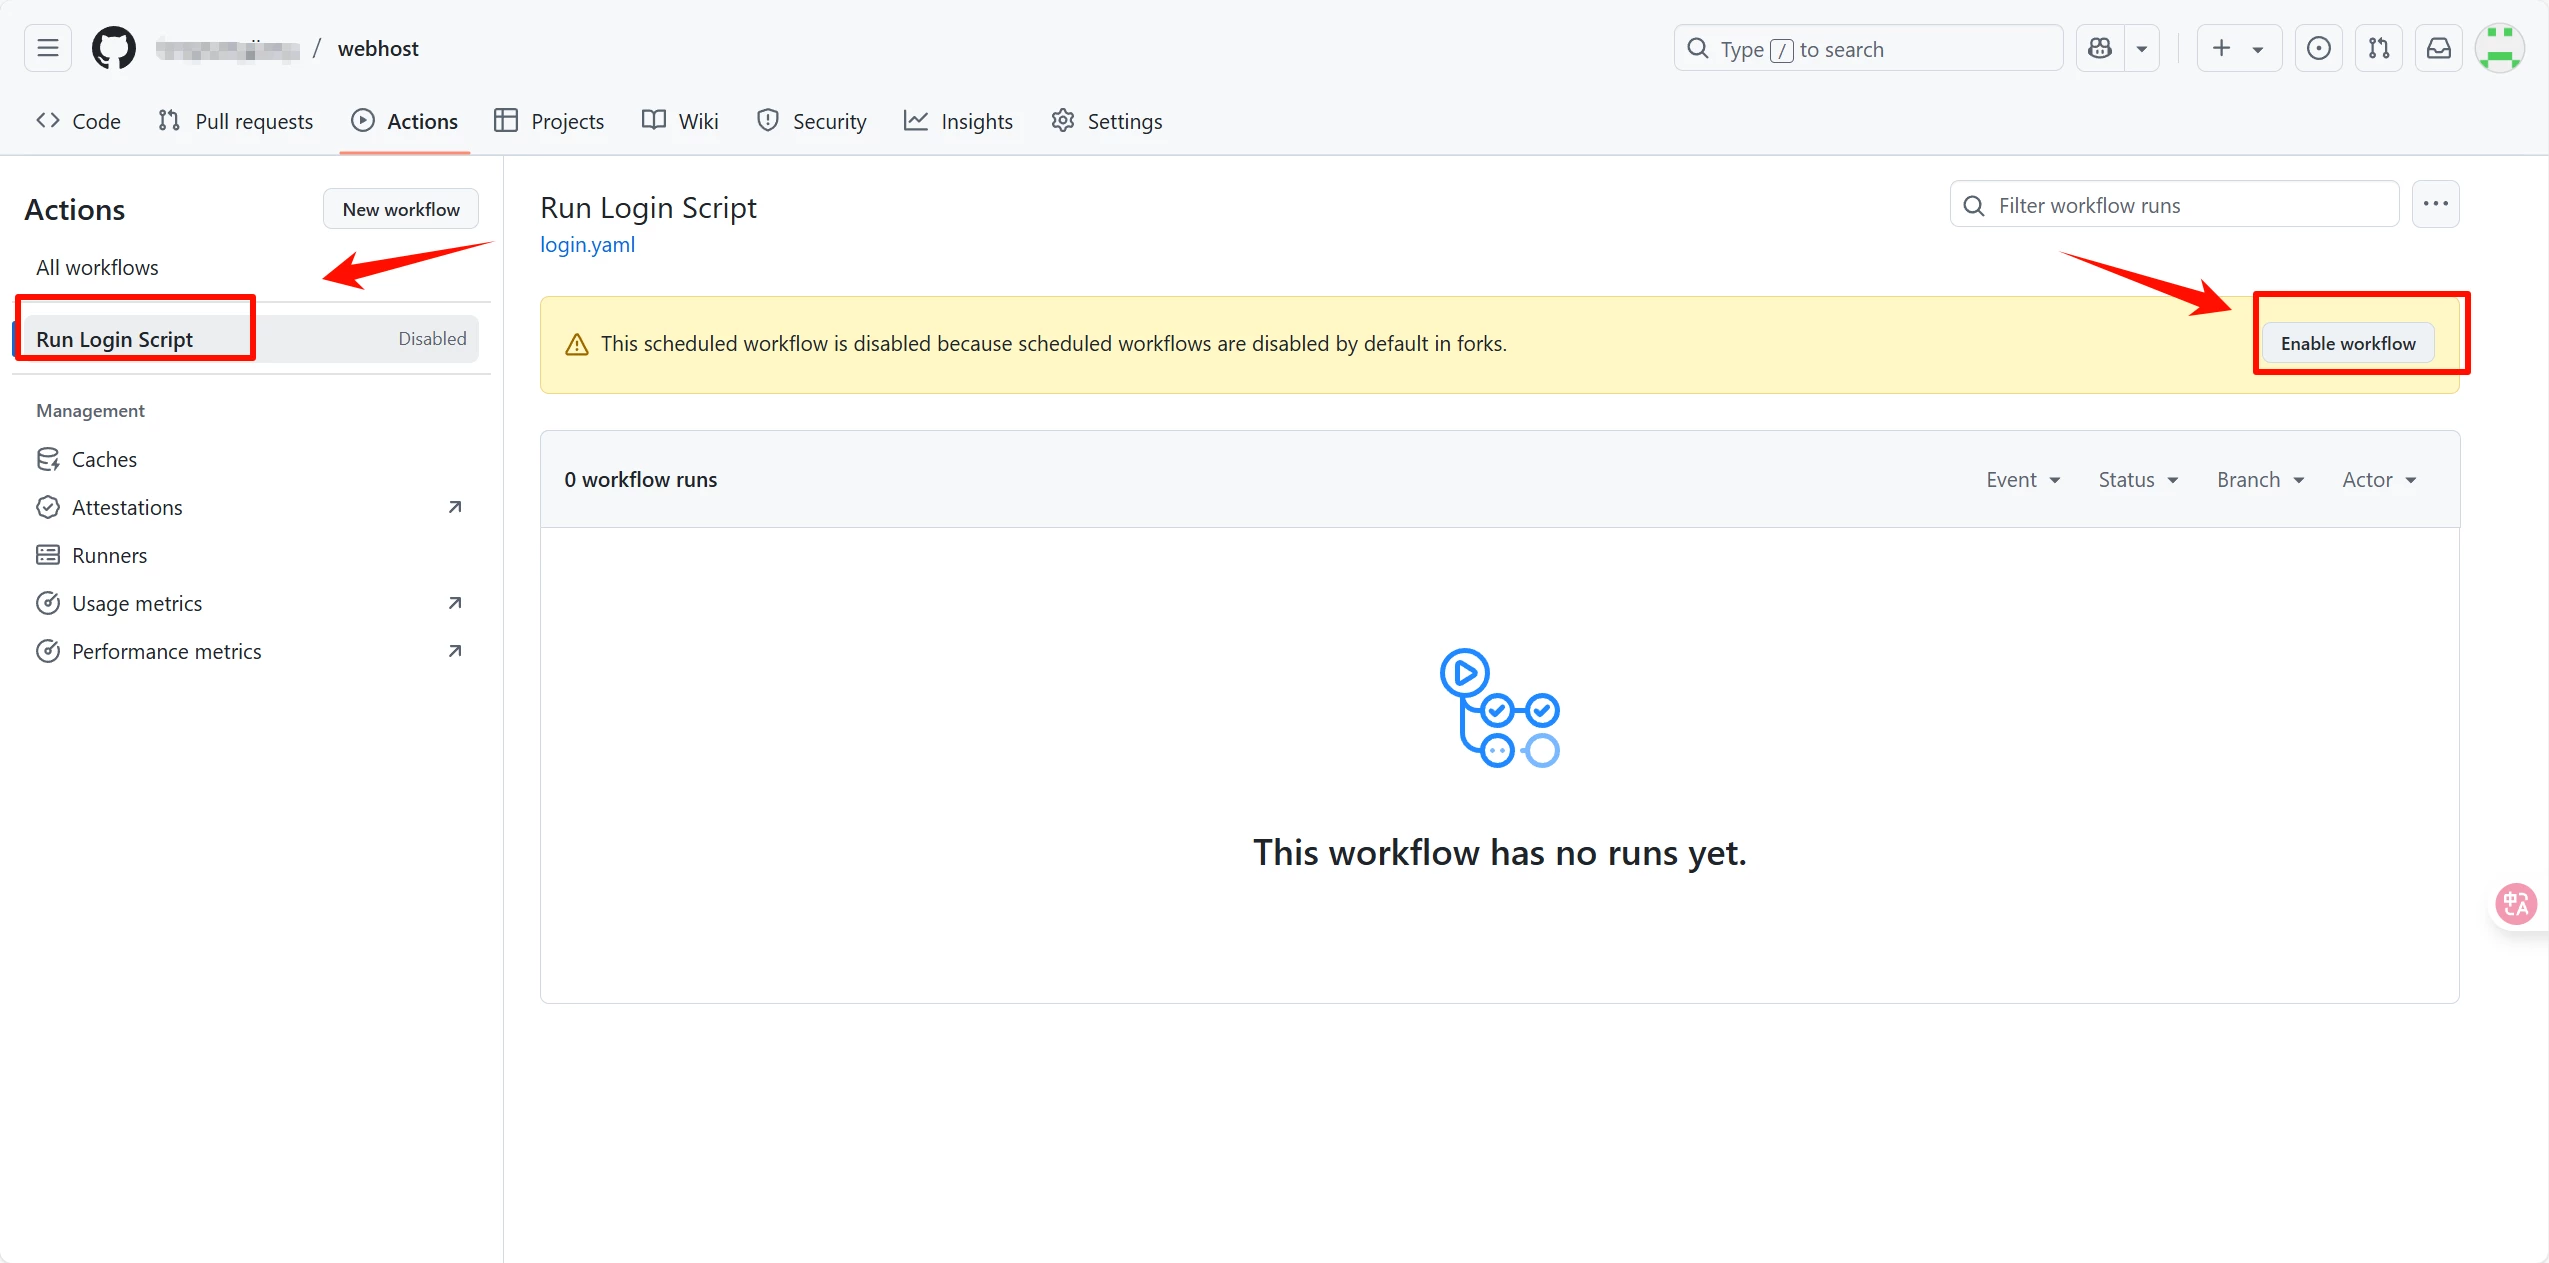2549x1263 pixels.
Task: Open the notifications inbox icon
Action: [2438, 48]
